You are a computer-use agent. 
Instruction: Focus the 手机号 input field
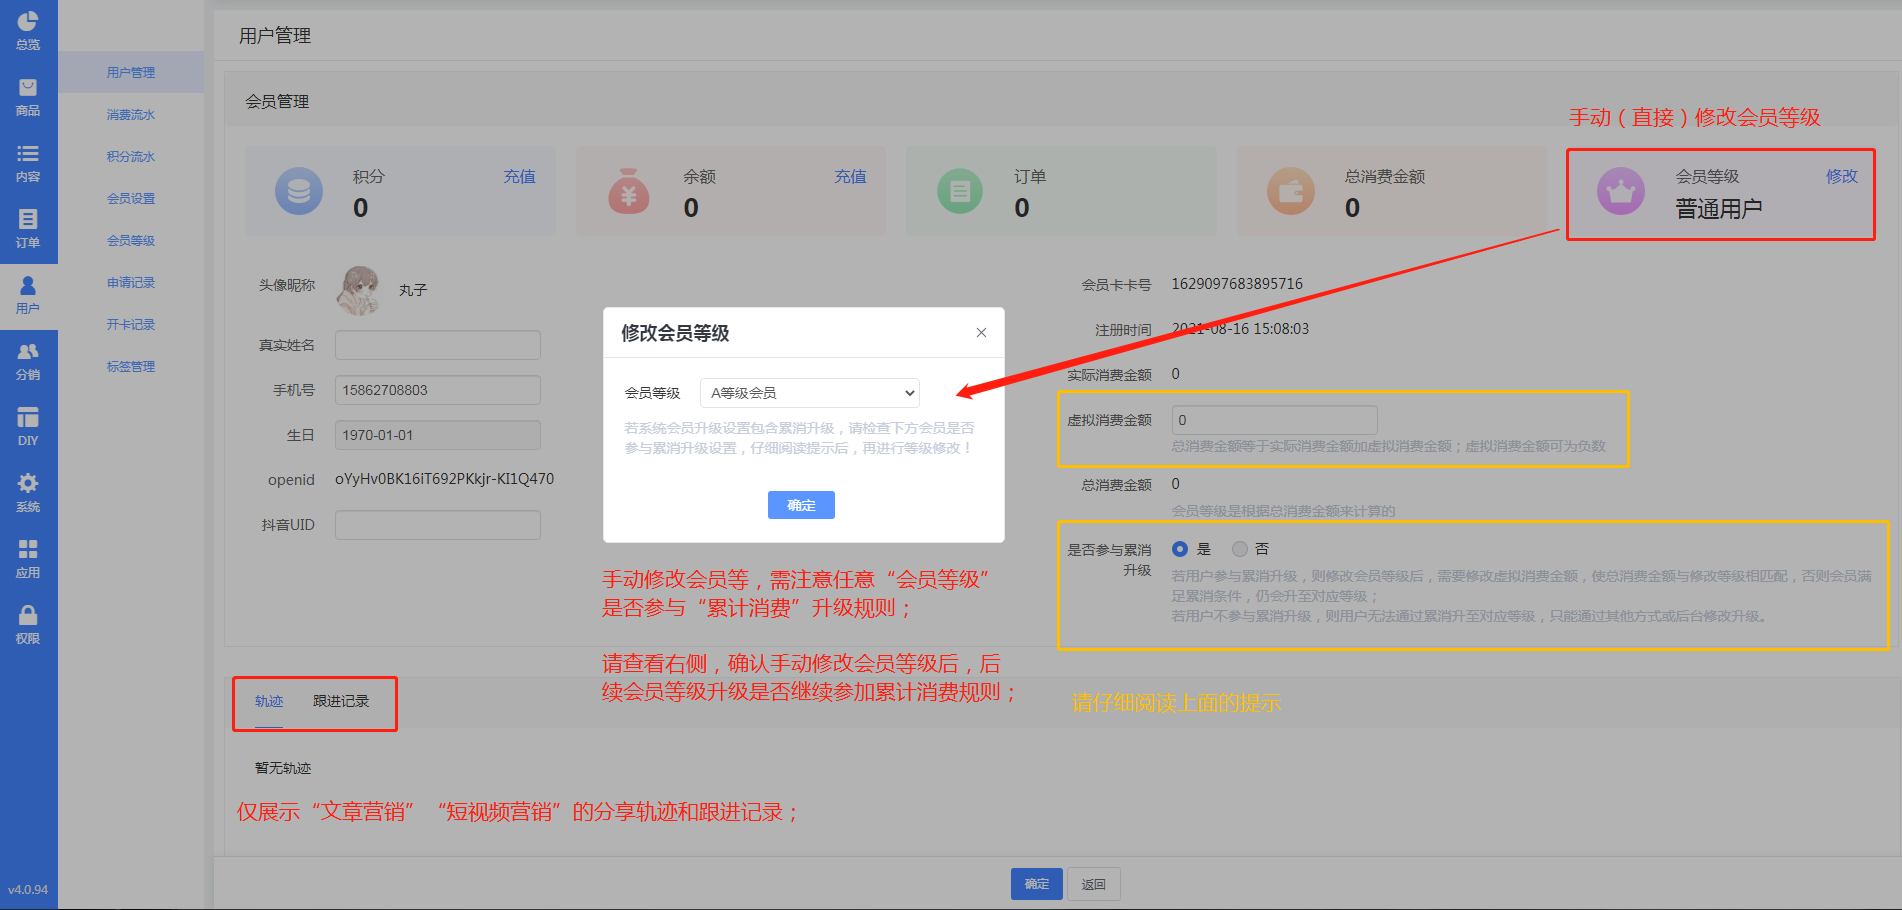tap(438, 390)
